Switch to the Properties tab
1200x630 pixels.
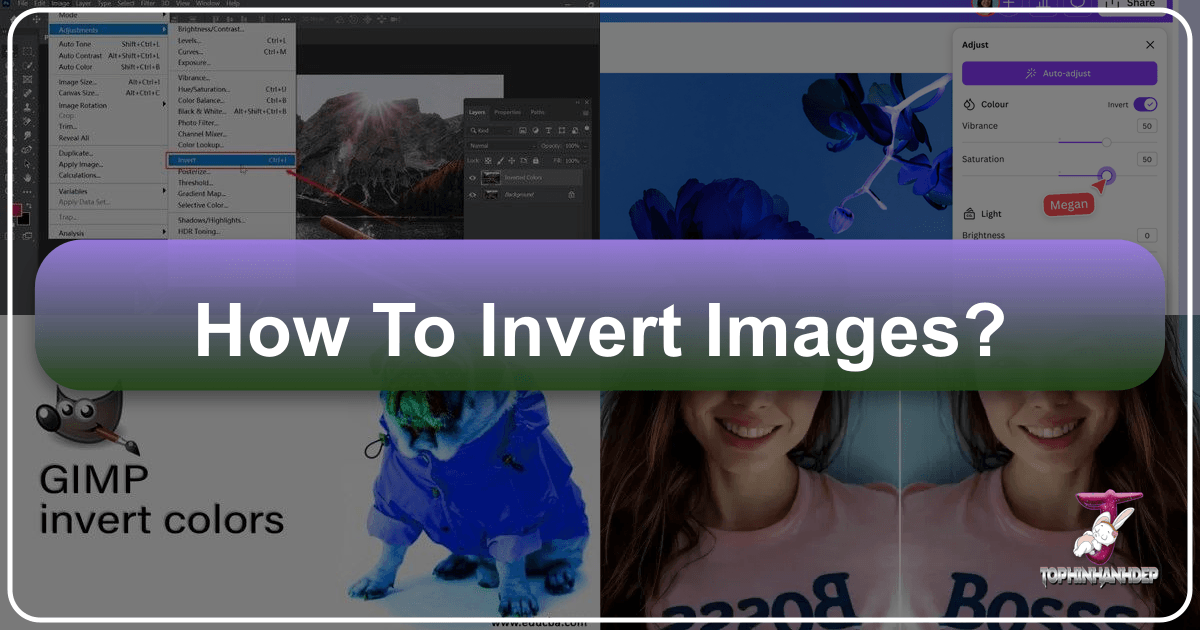click(x=508, y=112)
